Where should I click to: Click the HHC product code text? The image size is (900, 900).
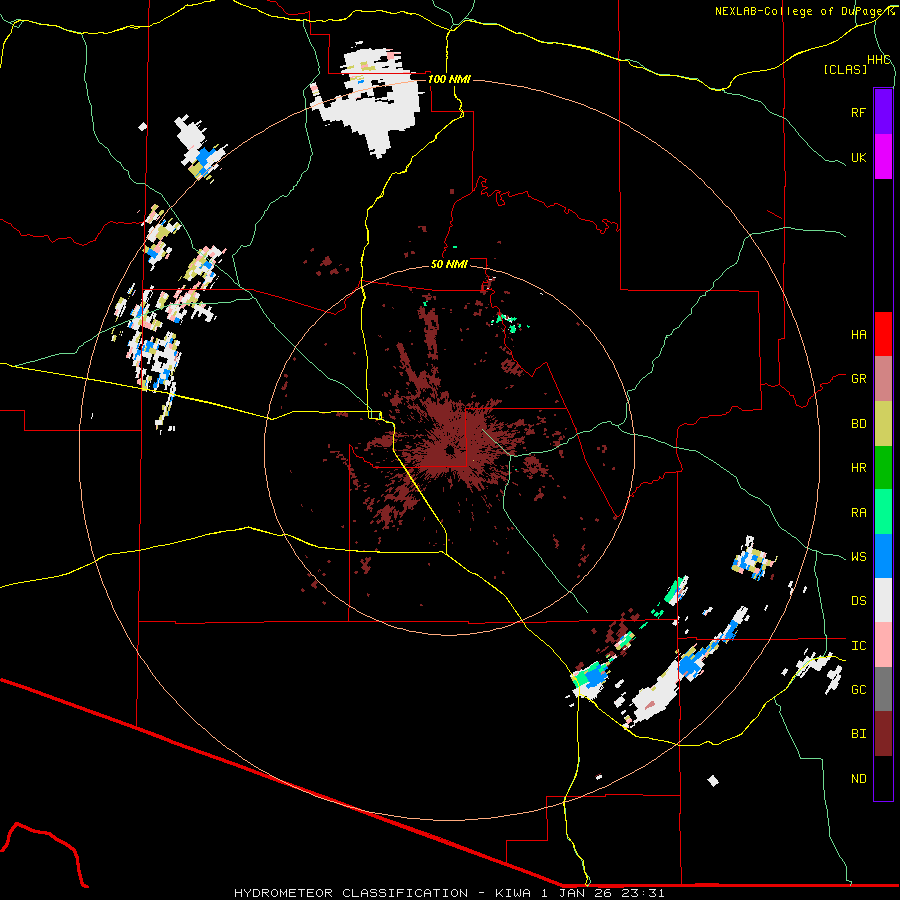coord(878,60)
